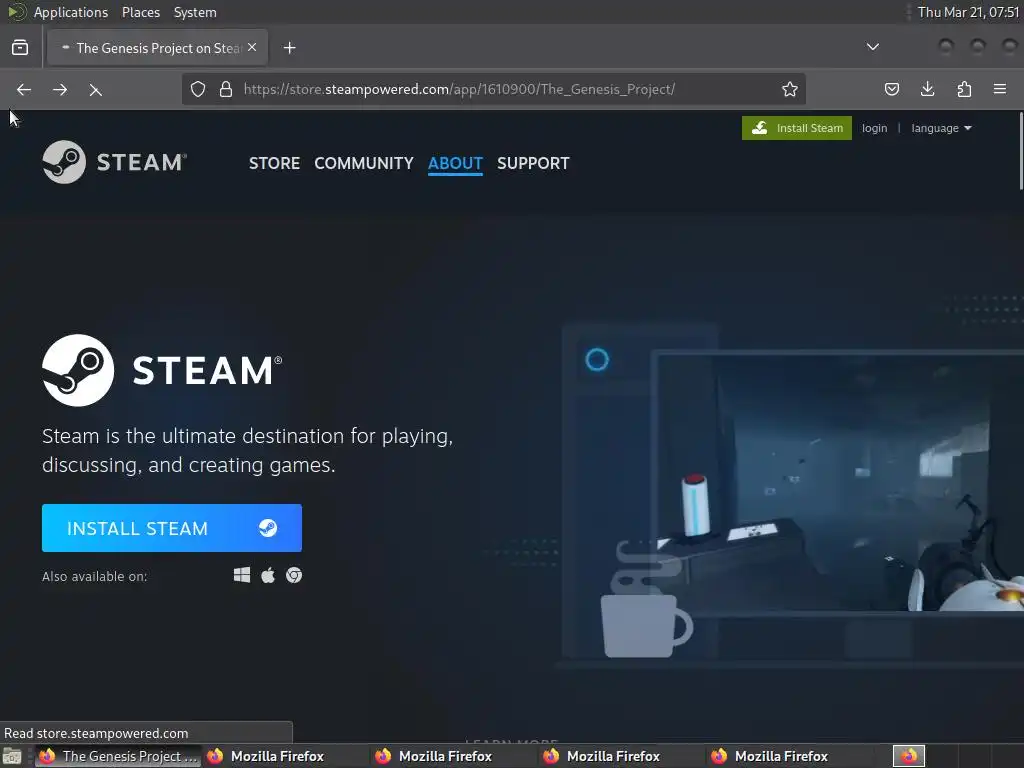Open Firefox View recent browsing icon
Screen dimensions: 1024x768
[x=20, y=48]
